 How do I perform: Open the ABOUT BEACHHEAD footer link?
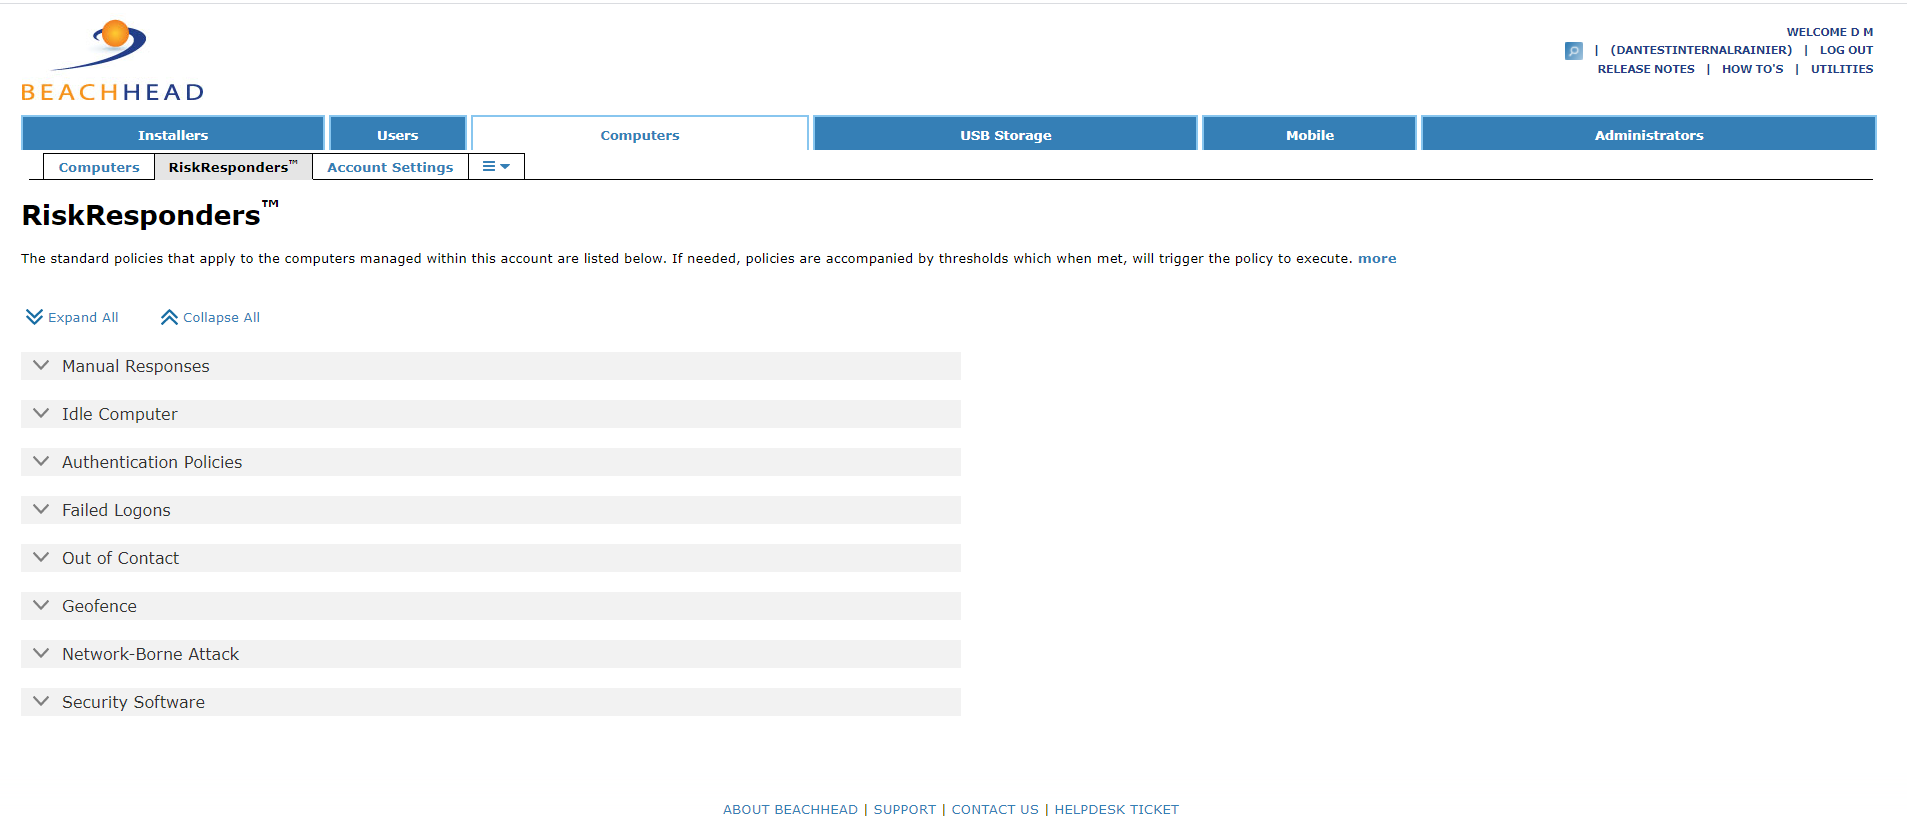click(790, 809)
